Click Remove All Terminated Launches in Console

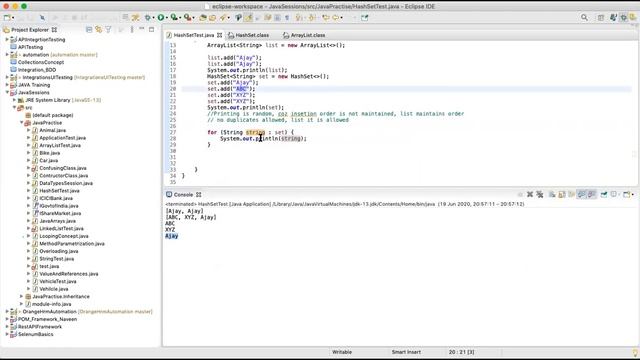click(x=540, y=195)
